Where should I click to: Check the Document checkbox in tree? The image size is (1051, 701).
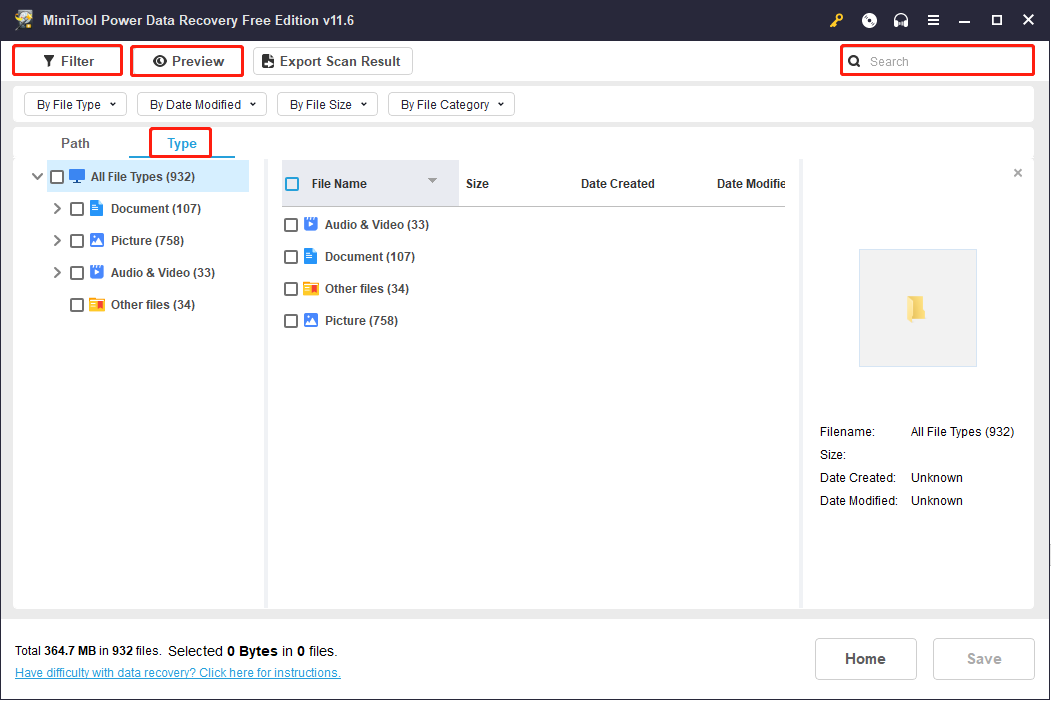tap(77, 209)
